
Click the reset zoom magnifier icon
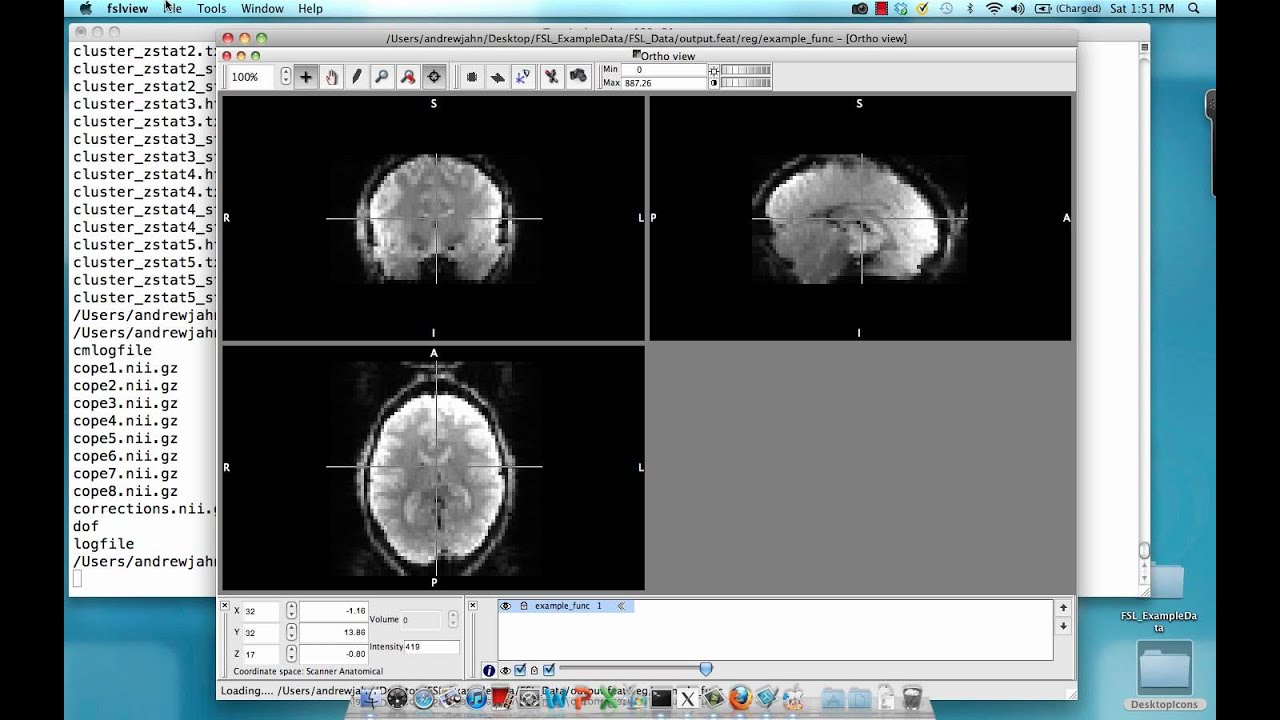[407, 77]
